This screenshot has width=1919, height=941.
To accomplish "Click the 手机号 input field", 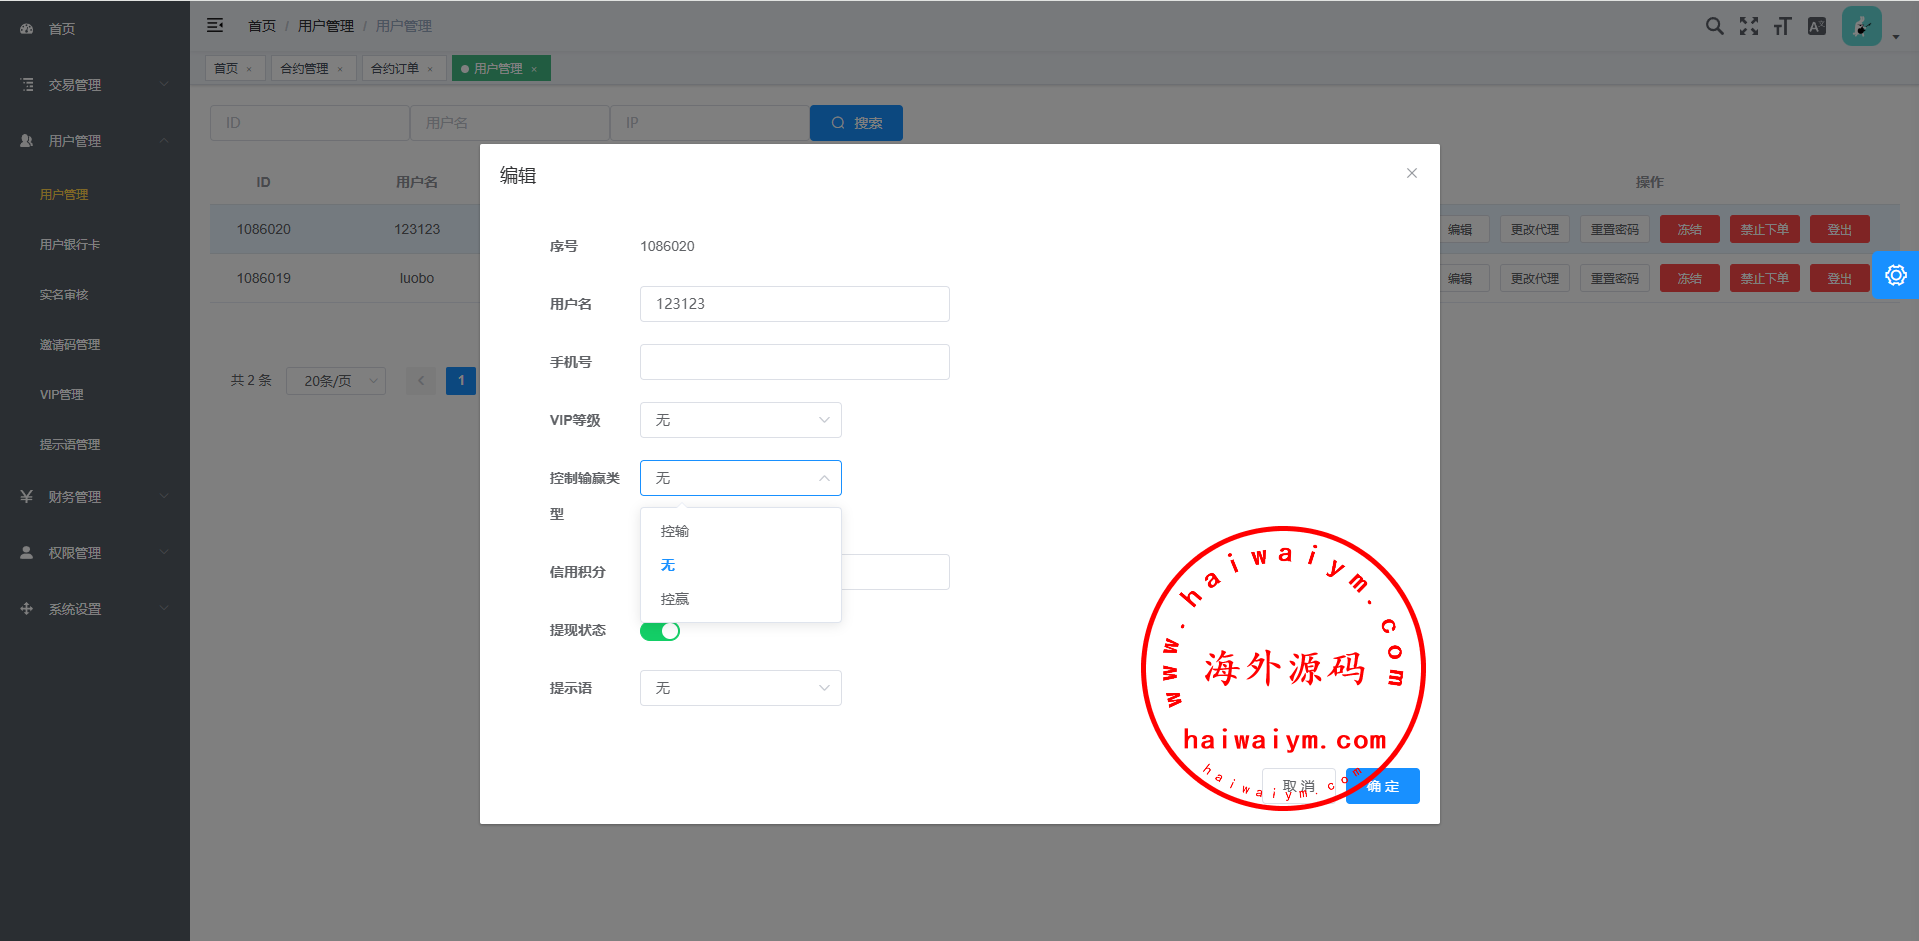I will click(x=794, y=362).
